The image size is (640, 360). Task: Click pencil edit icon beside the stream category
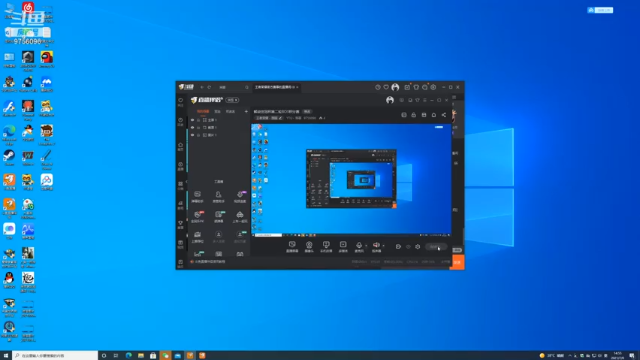pyautogui.click(x=280, y=118)
